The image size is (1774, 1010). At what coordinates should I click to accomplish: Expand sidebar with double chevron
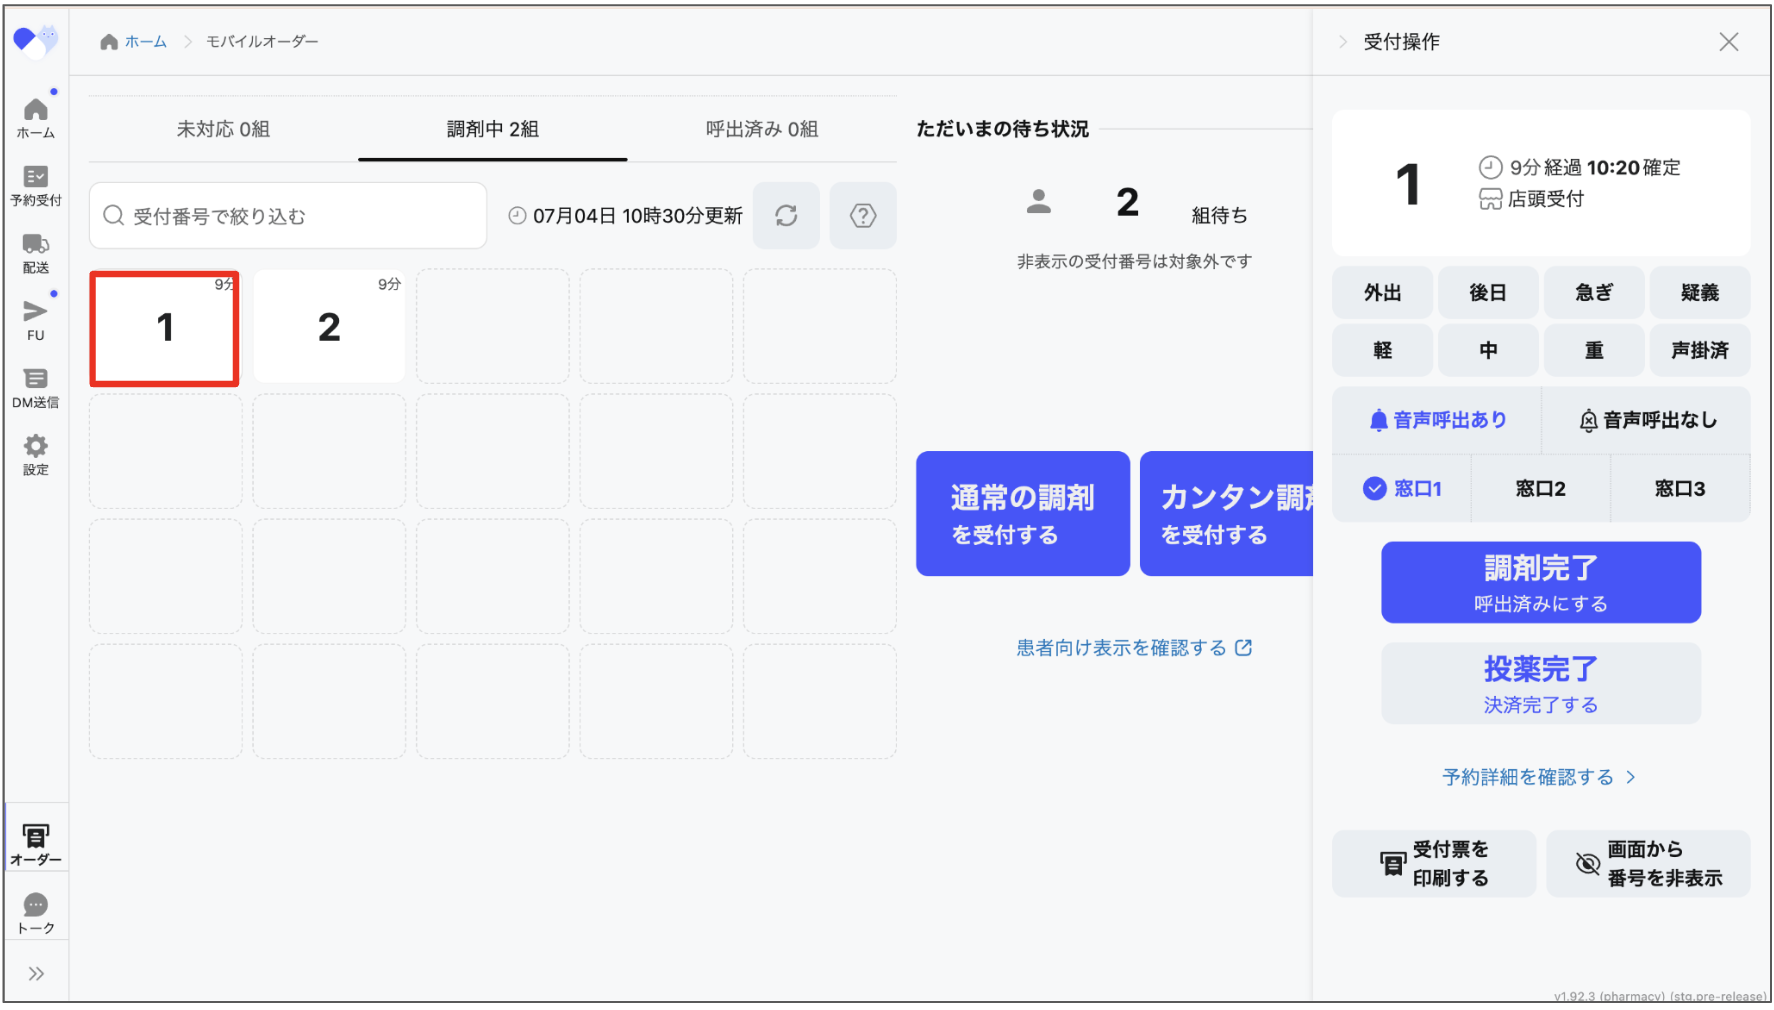36,974
